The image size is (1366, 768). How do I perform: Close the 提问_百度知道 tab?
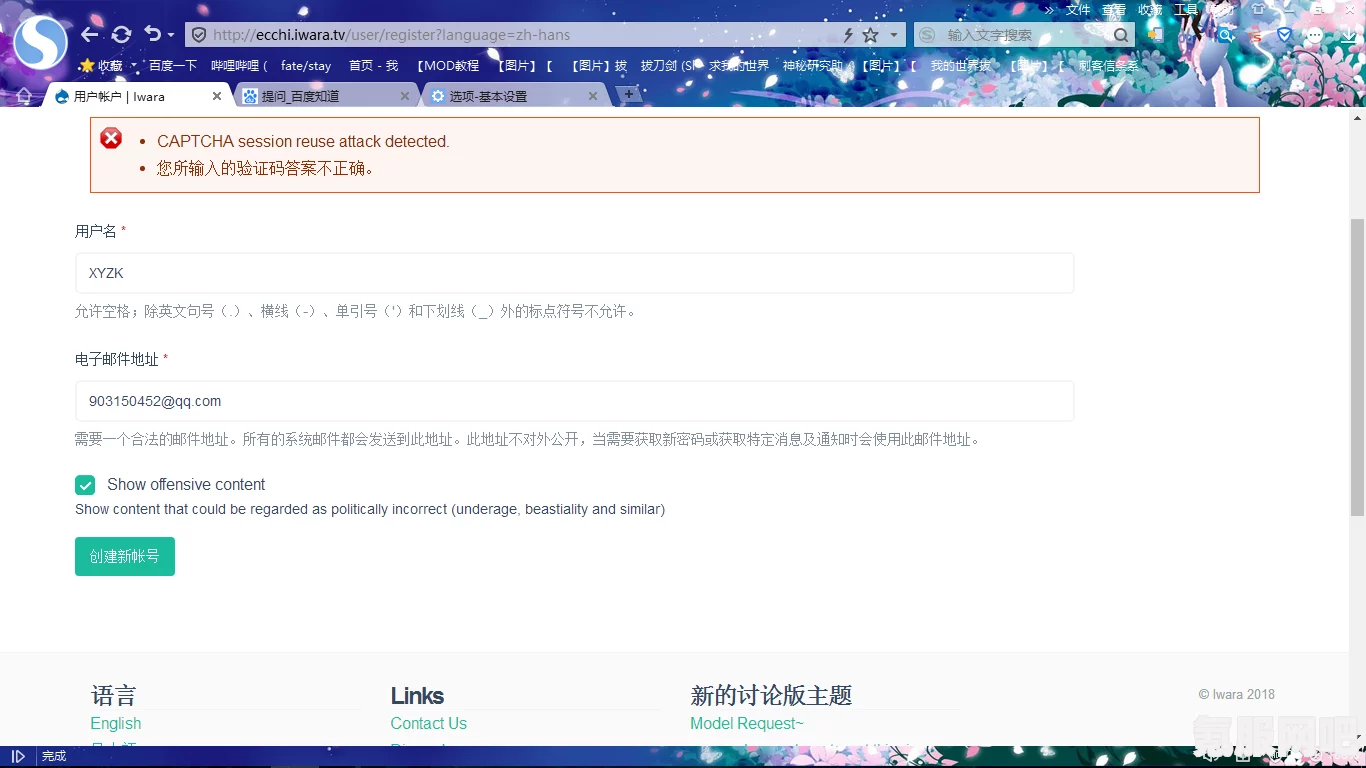tap(405, 97)
